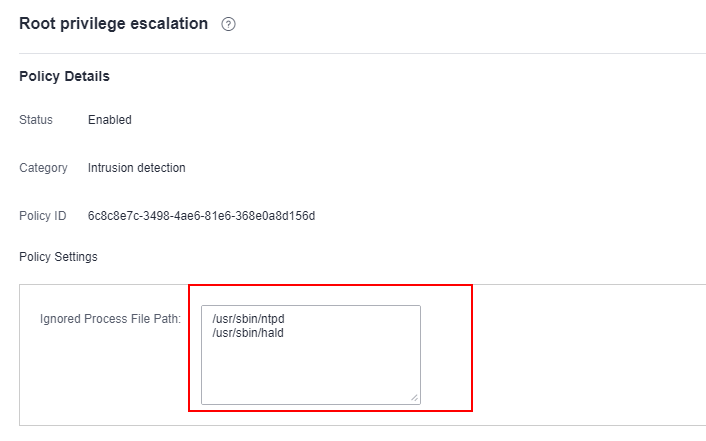Image resolution: width=706 pixels, height=441 pixels.
Task: Click the Category field label
Action: click(x=43, y=168)
